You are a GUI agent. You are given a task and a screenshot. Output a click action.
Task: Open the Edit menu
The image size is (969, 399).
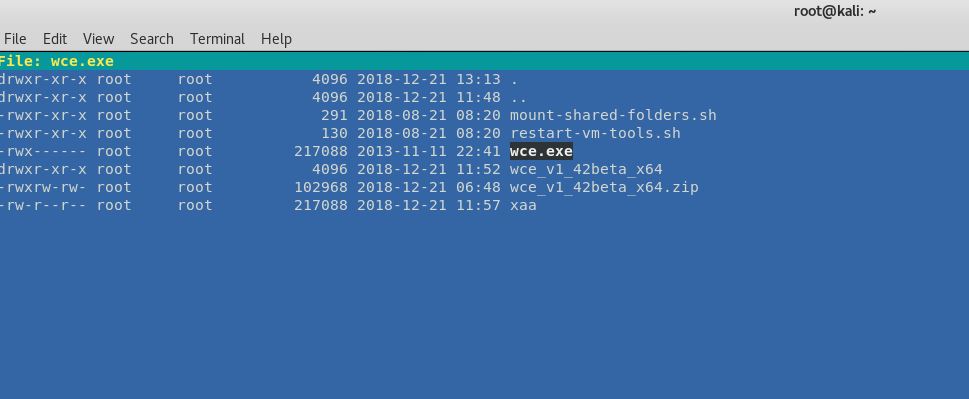click(x=54, y=39)
